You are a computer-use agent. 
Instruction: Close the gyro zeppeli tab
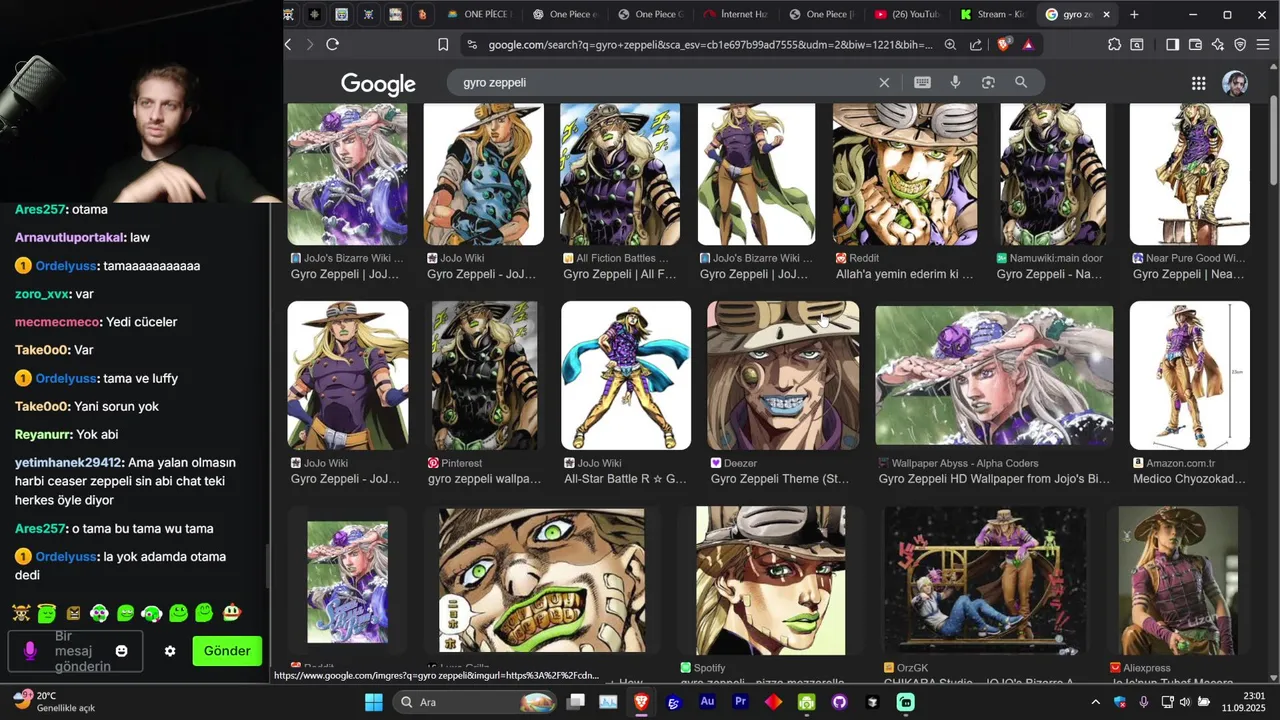tap(1106, 15)
